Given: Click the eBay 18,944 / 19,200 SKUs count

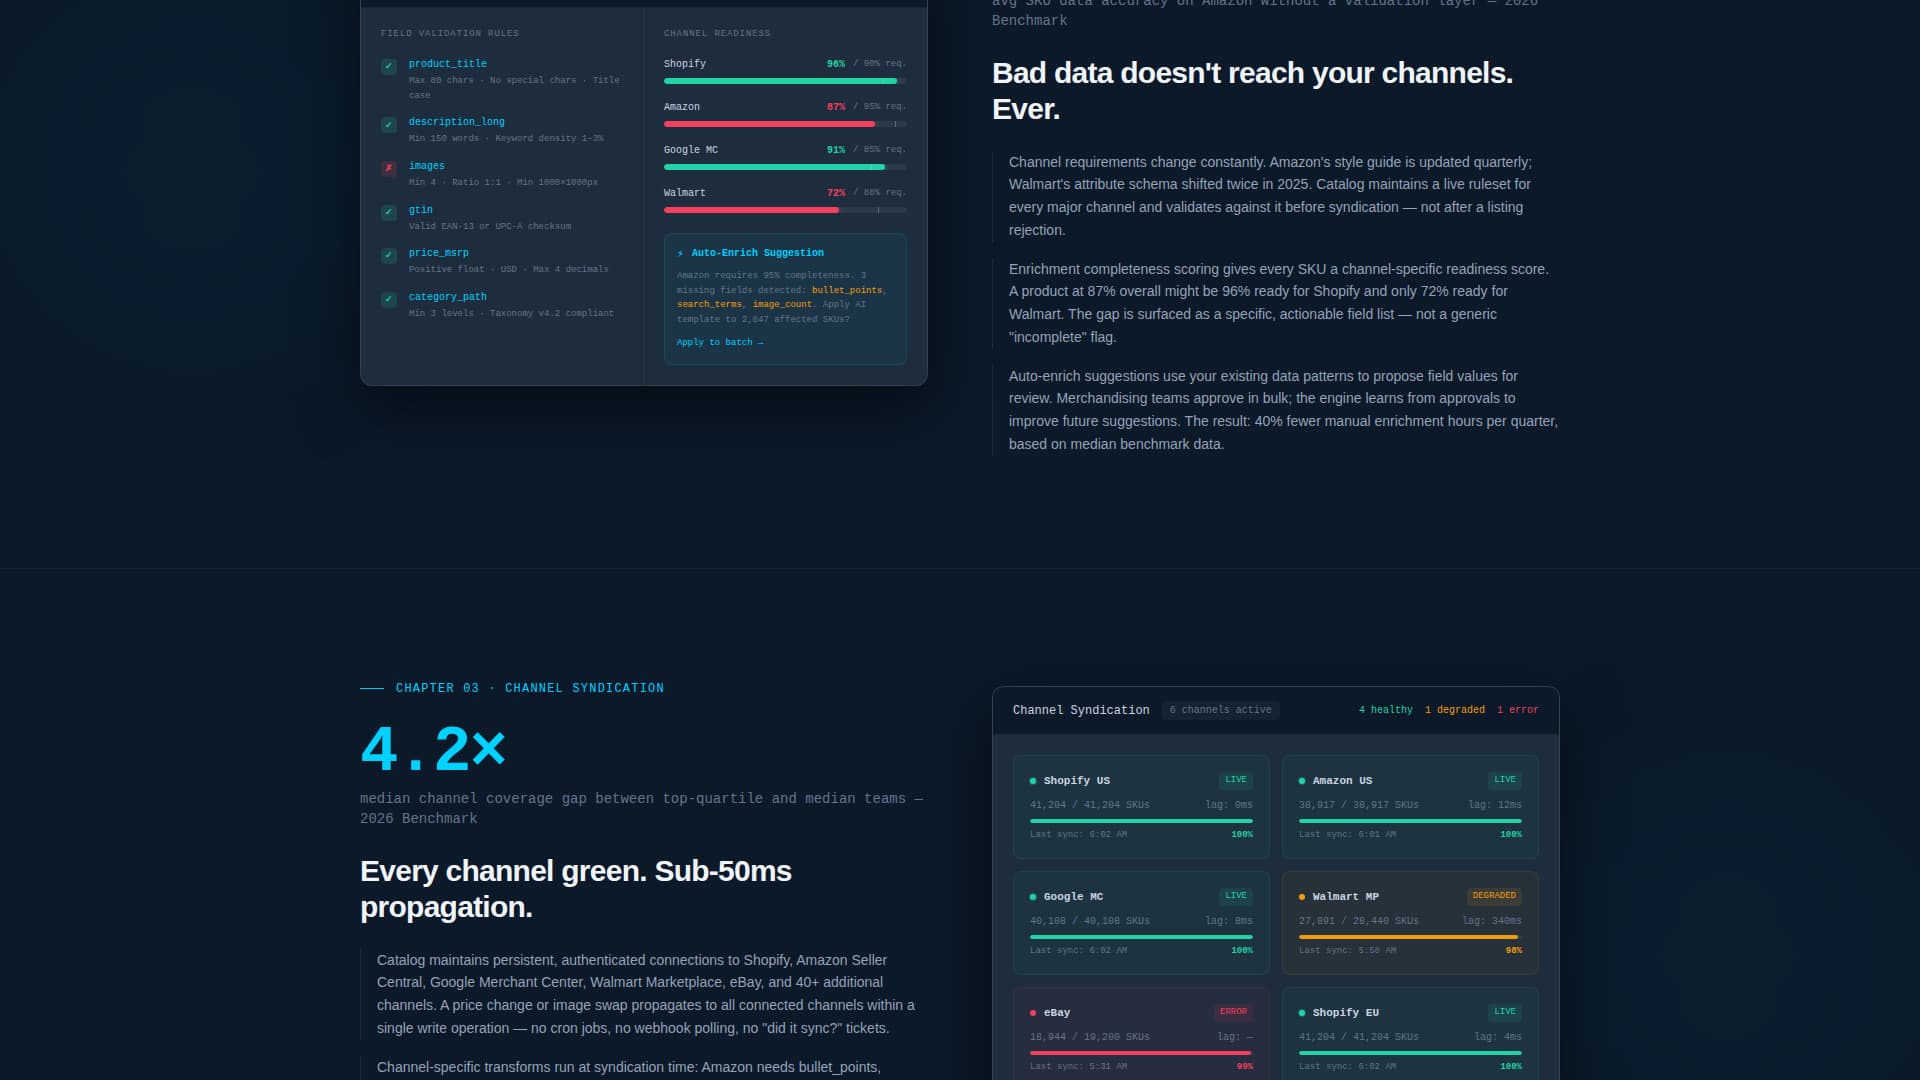Looking at the screenshot, I should click(1090, 1037).
